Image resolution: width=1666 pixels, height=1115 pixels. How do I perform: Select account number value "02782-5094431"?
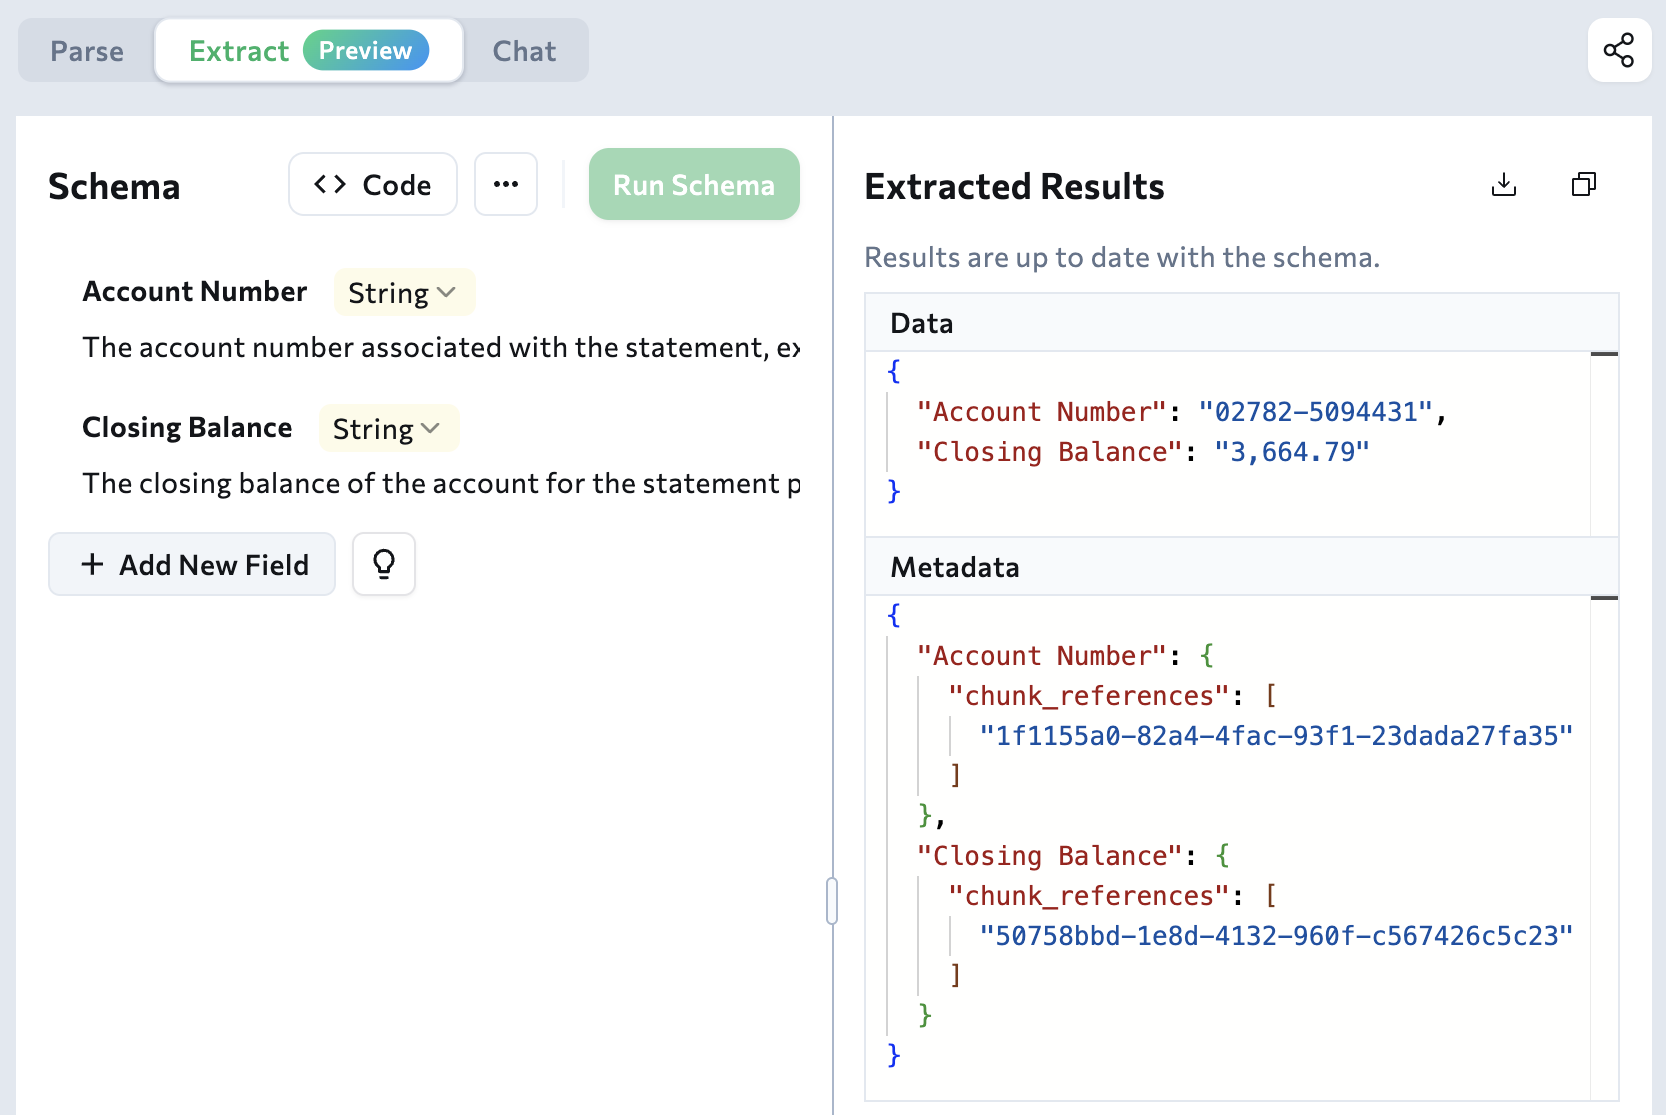[1316, 412]
